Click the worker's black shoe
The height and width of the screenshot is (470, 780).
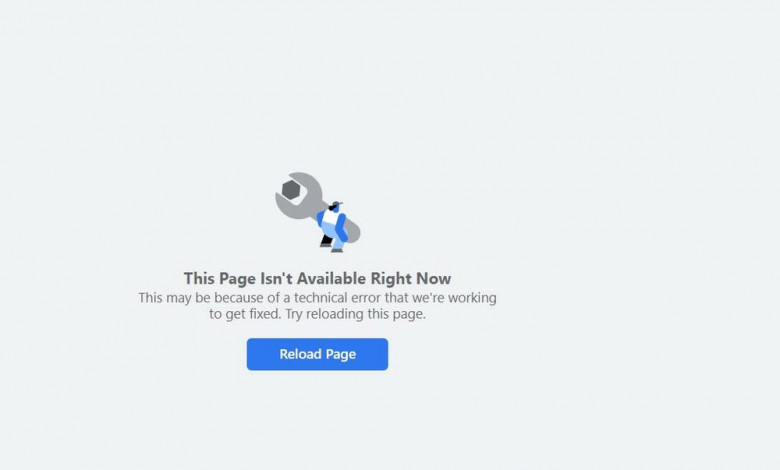tap(326, 241)
